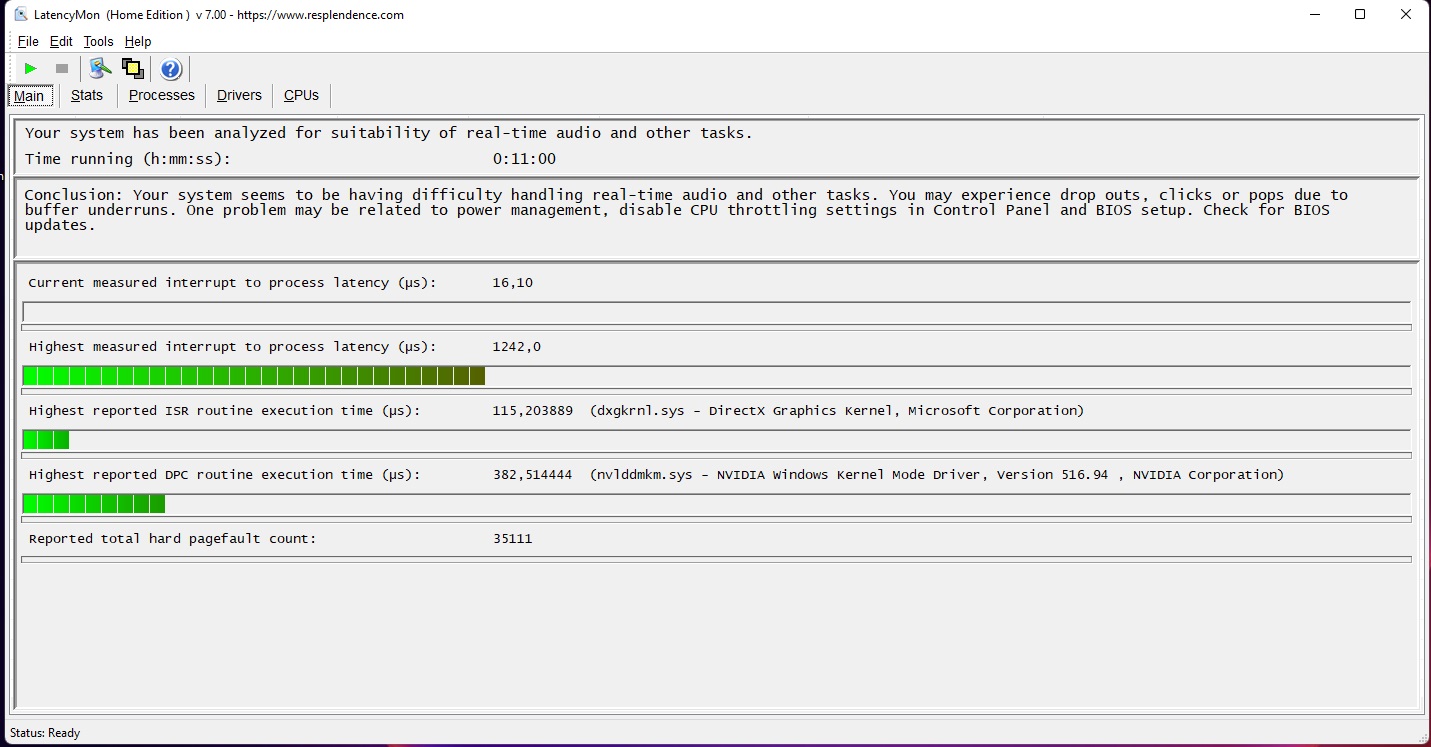Click the 'Status: Ready' status bar text
Screen dimensions: 1431x747
tap(45, 733)
